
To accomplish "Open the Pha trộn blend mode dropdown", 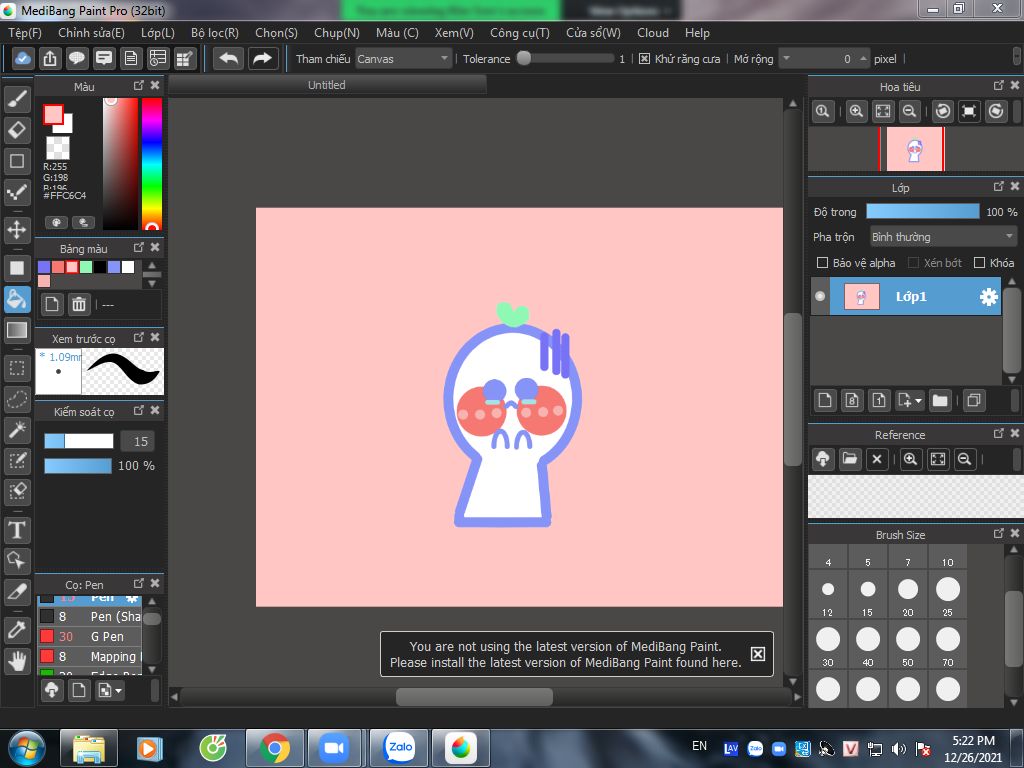I will tap(943, 237).
